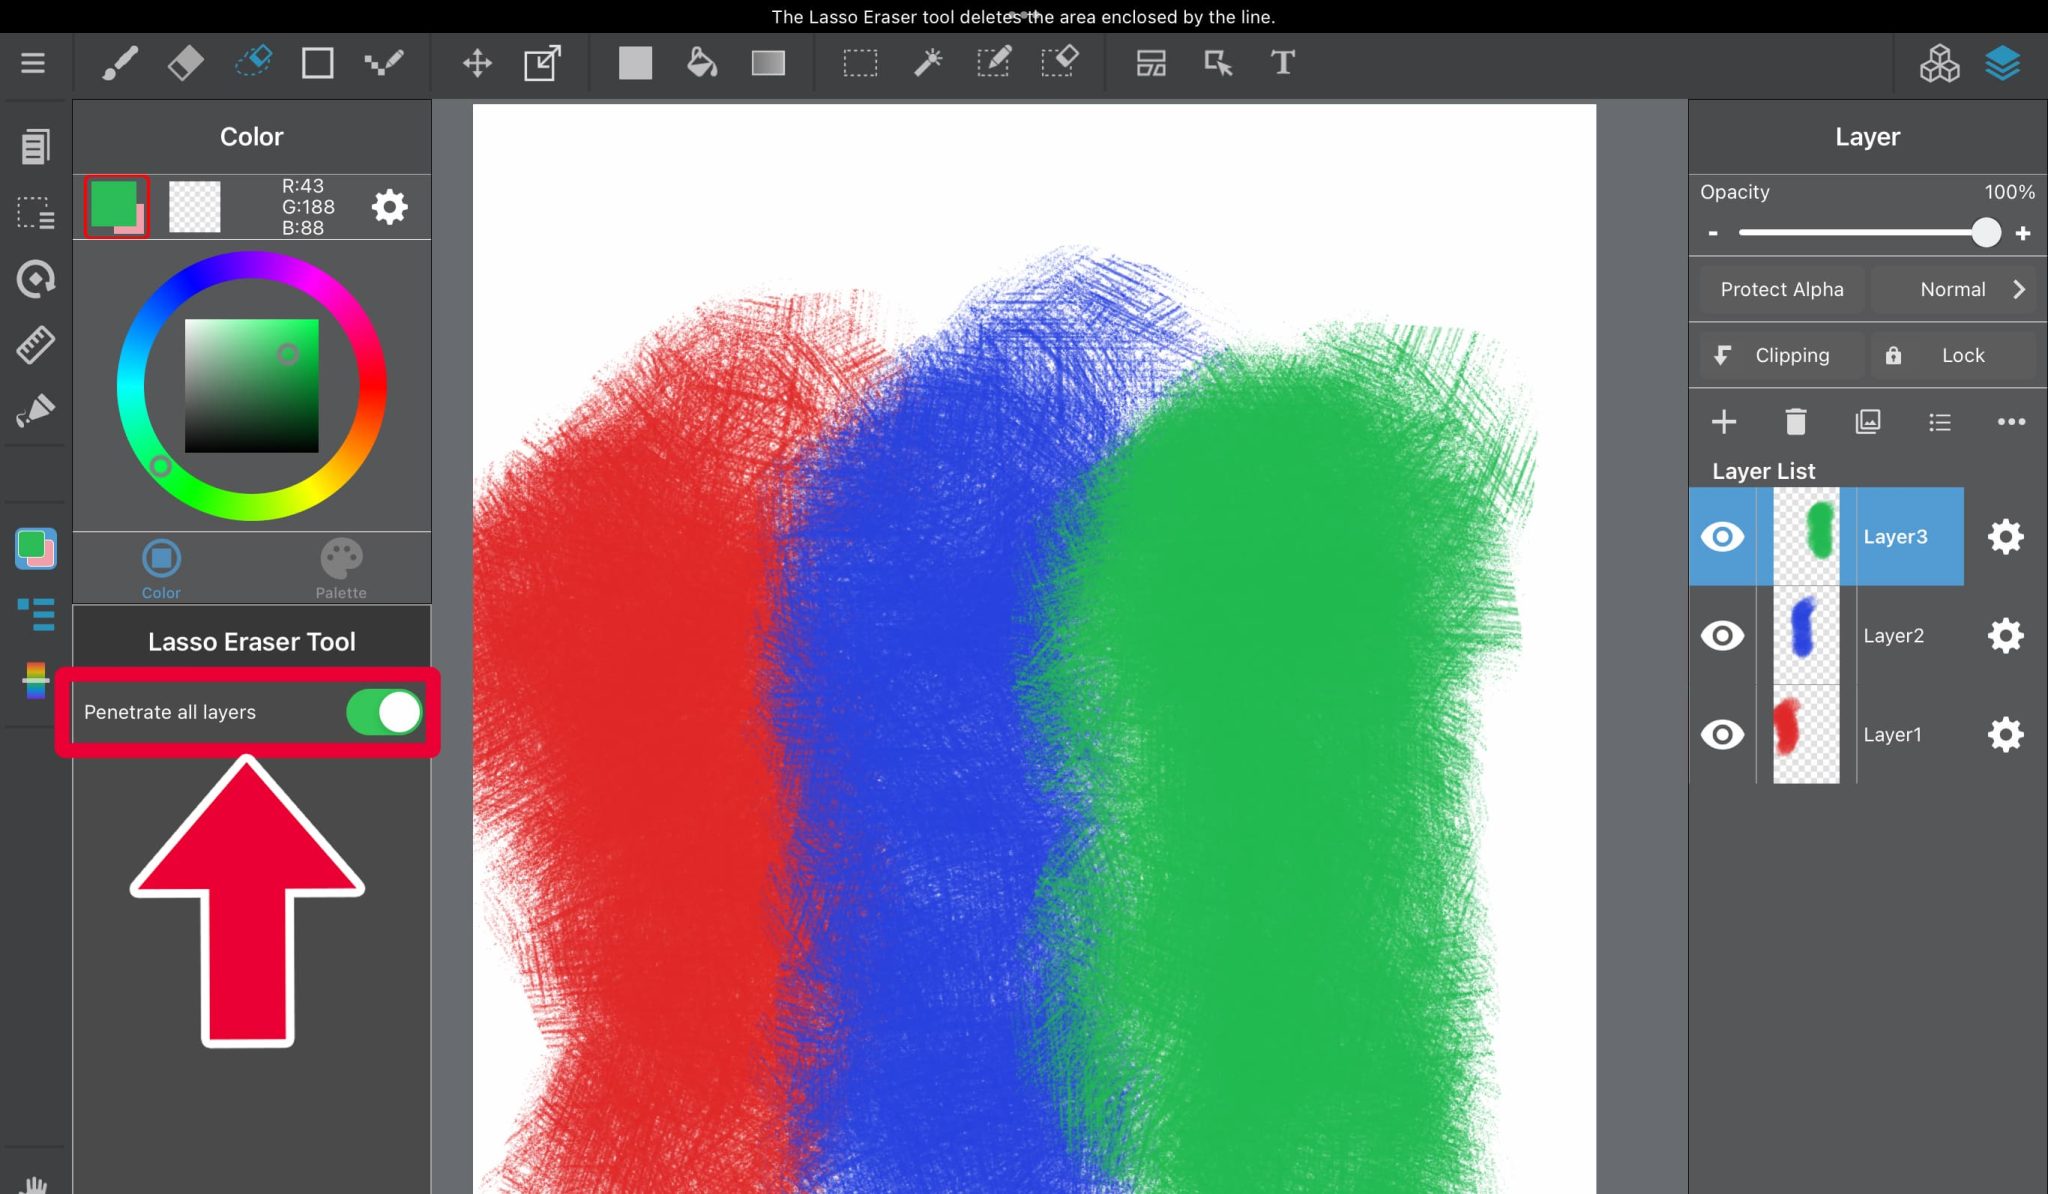2048x1194 pixels.
Task: Open the hamburger menu
Action: (x=33, y=63)
